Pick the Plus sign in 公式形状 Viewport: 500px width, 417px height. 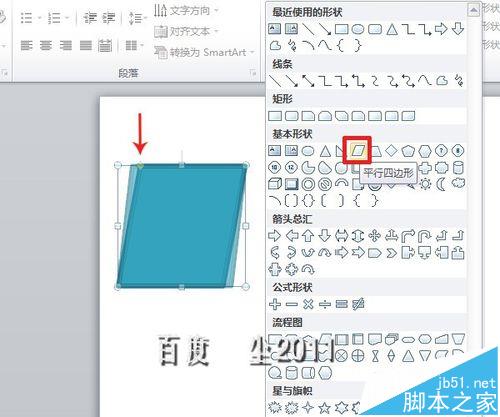[x=275, y=304]
